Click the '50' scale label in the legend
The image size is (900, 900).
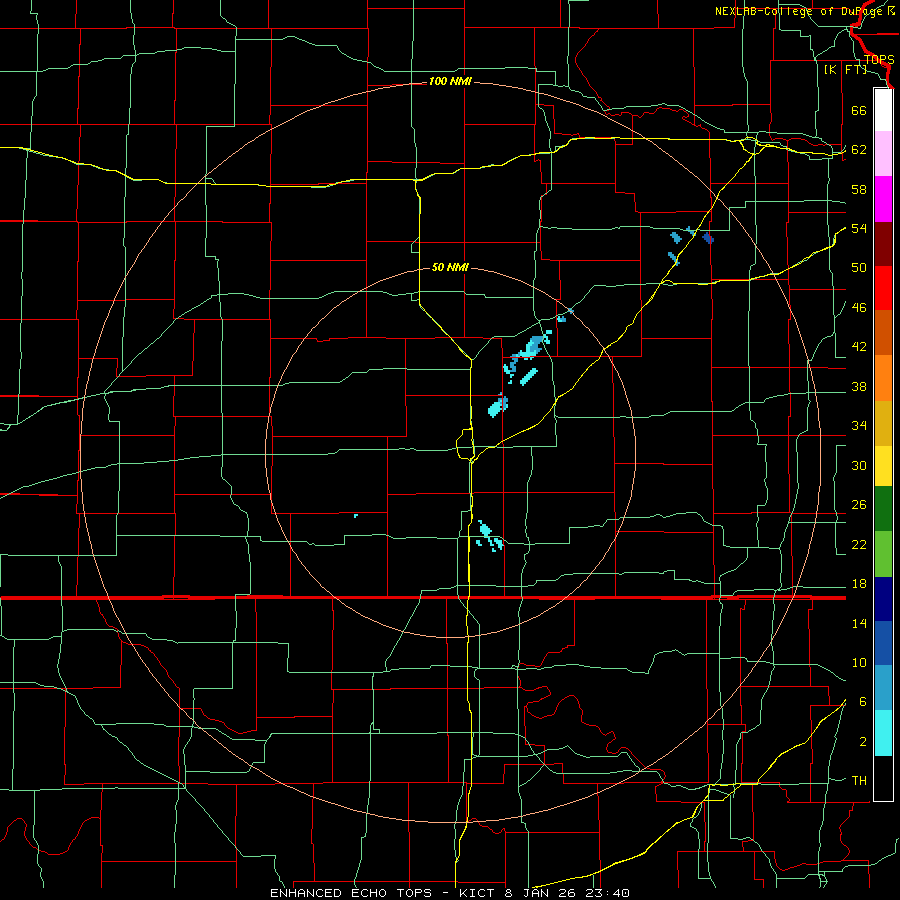[x=859, y=268]
